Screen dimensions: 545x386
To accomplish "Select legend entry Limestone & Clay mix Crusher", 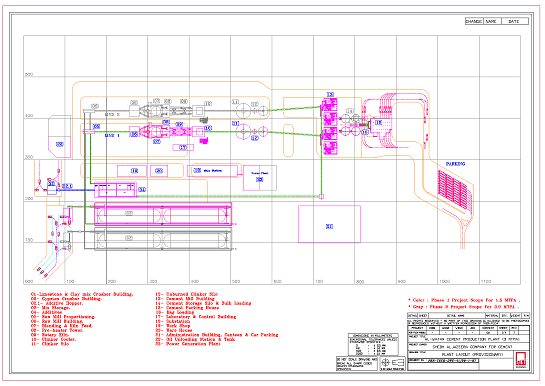I will pos(82,294).
